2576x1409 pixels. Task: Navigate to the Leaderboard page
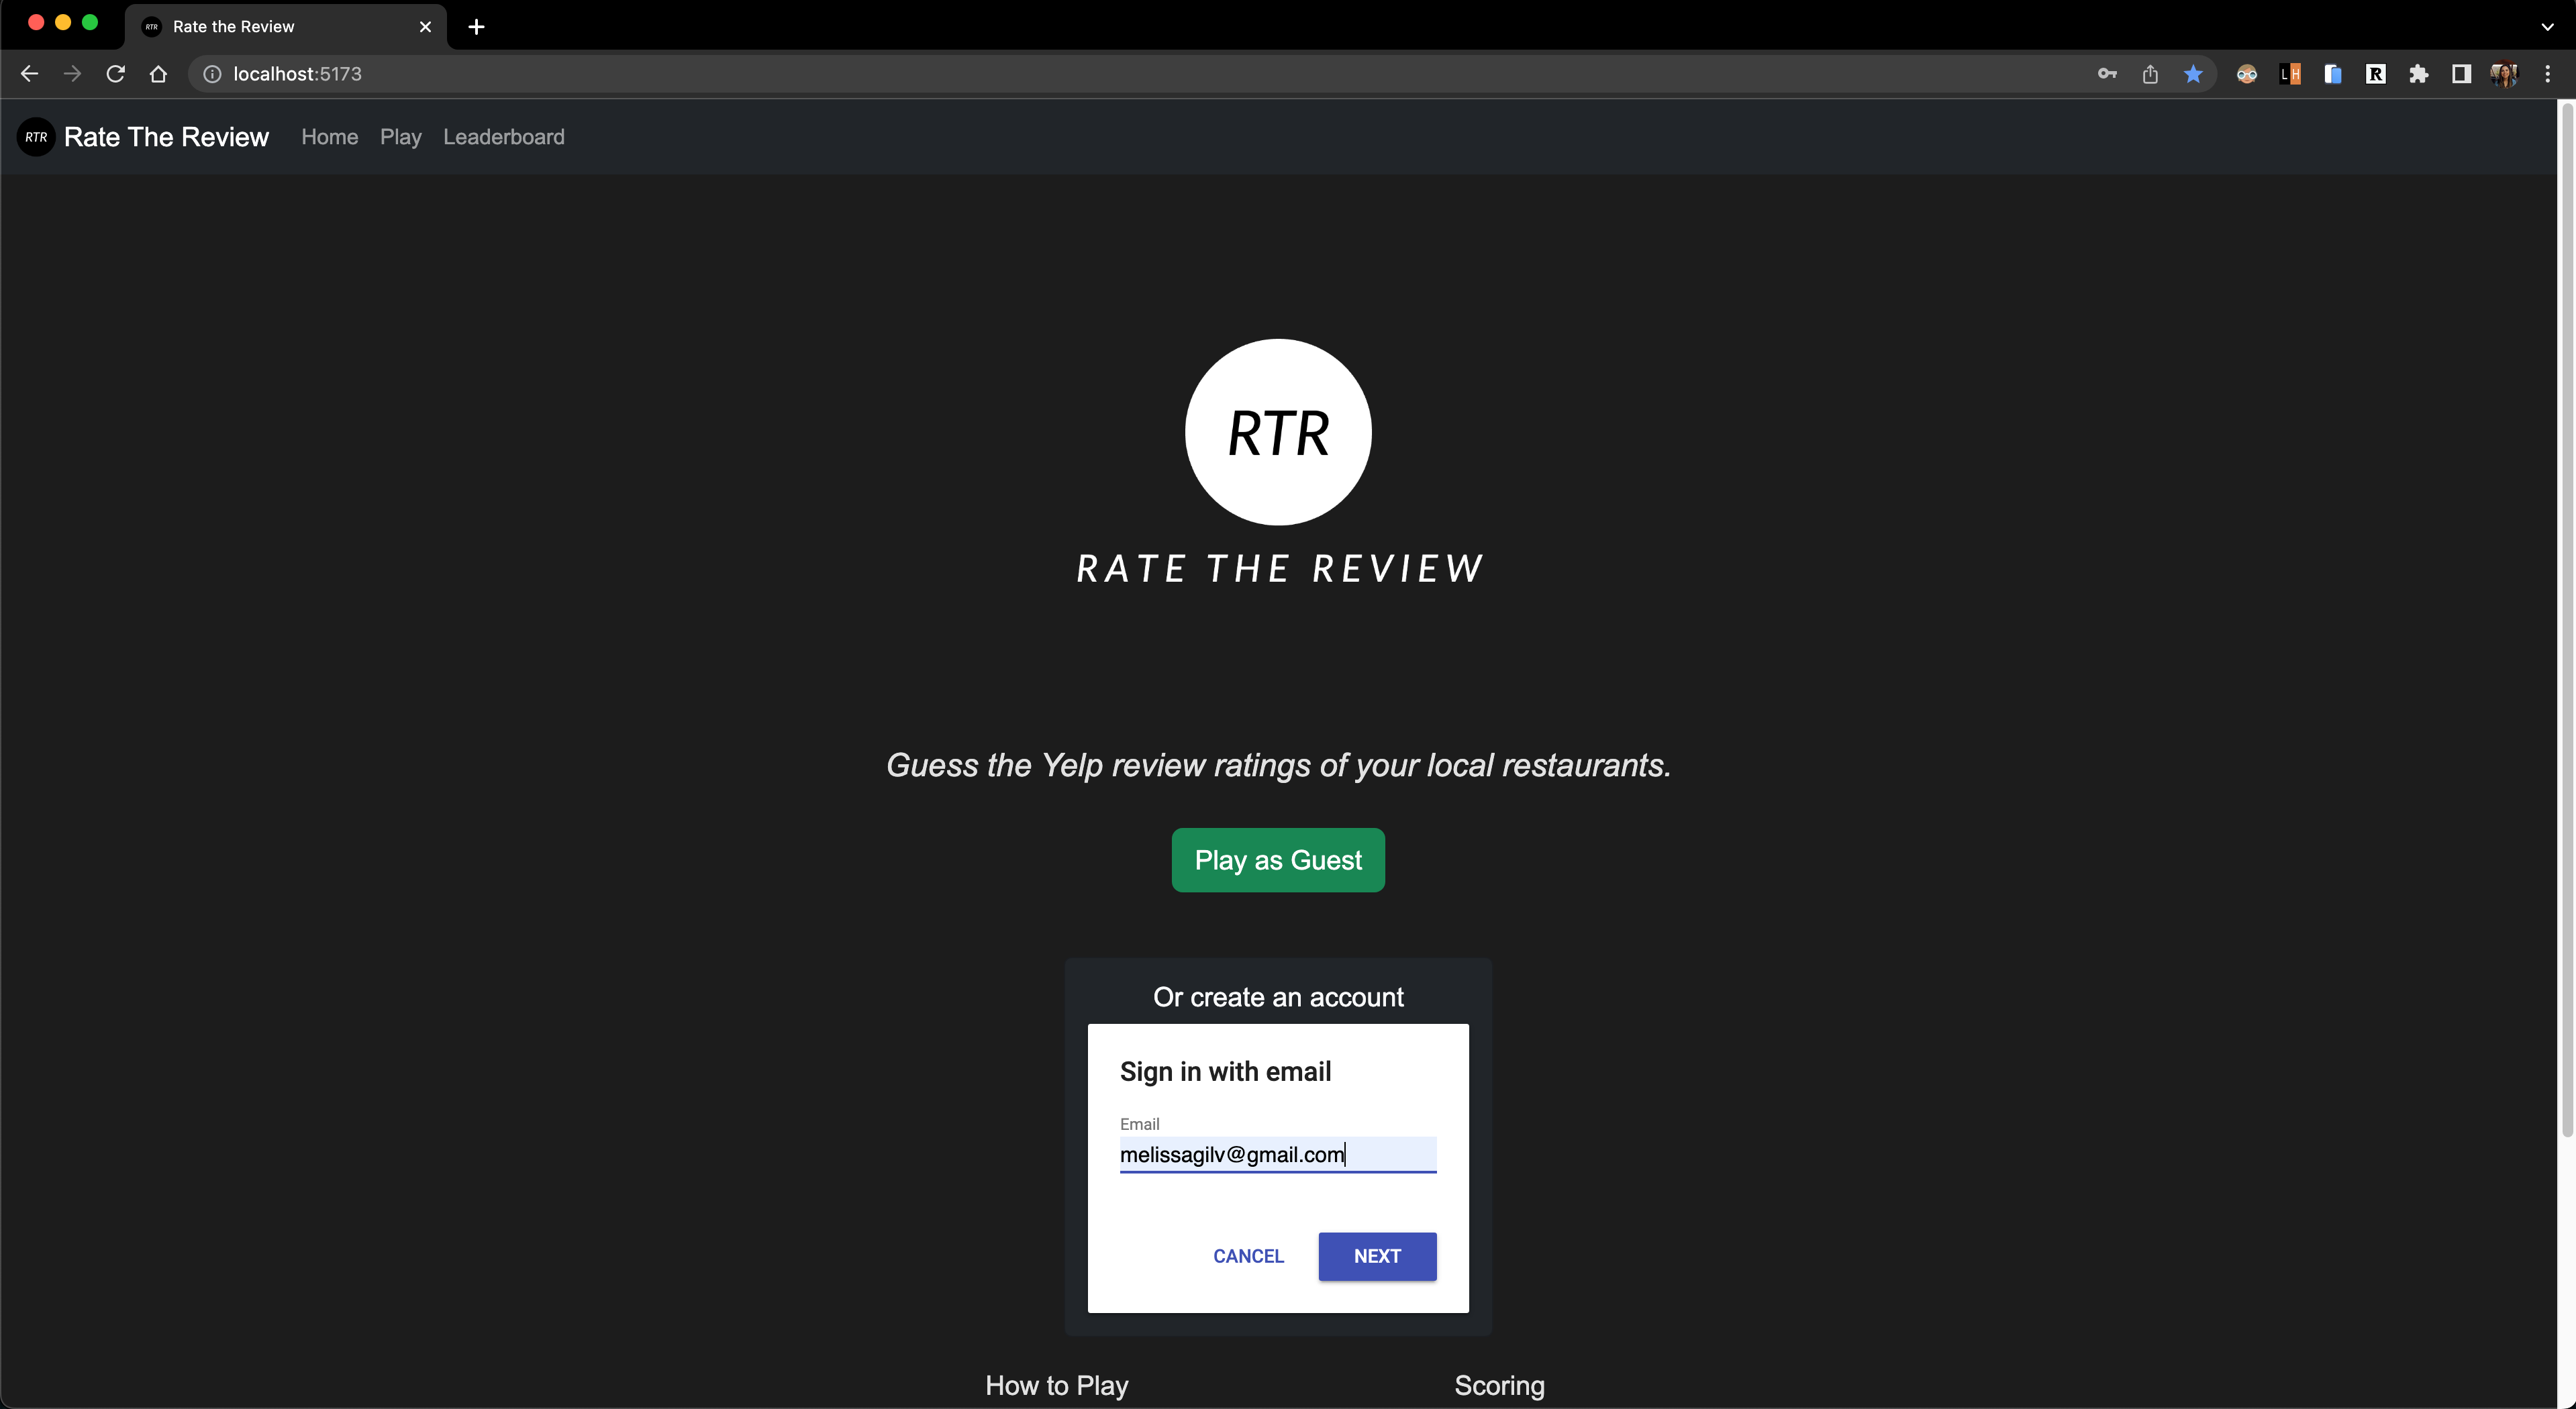pos(503,137)
